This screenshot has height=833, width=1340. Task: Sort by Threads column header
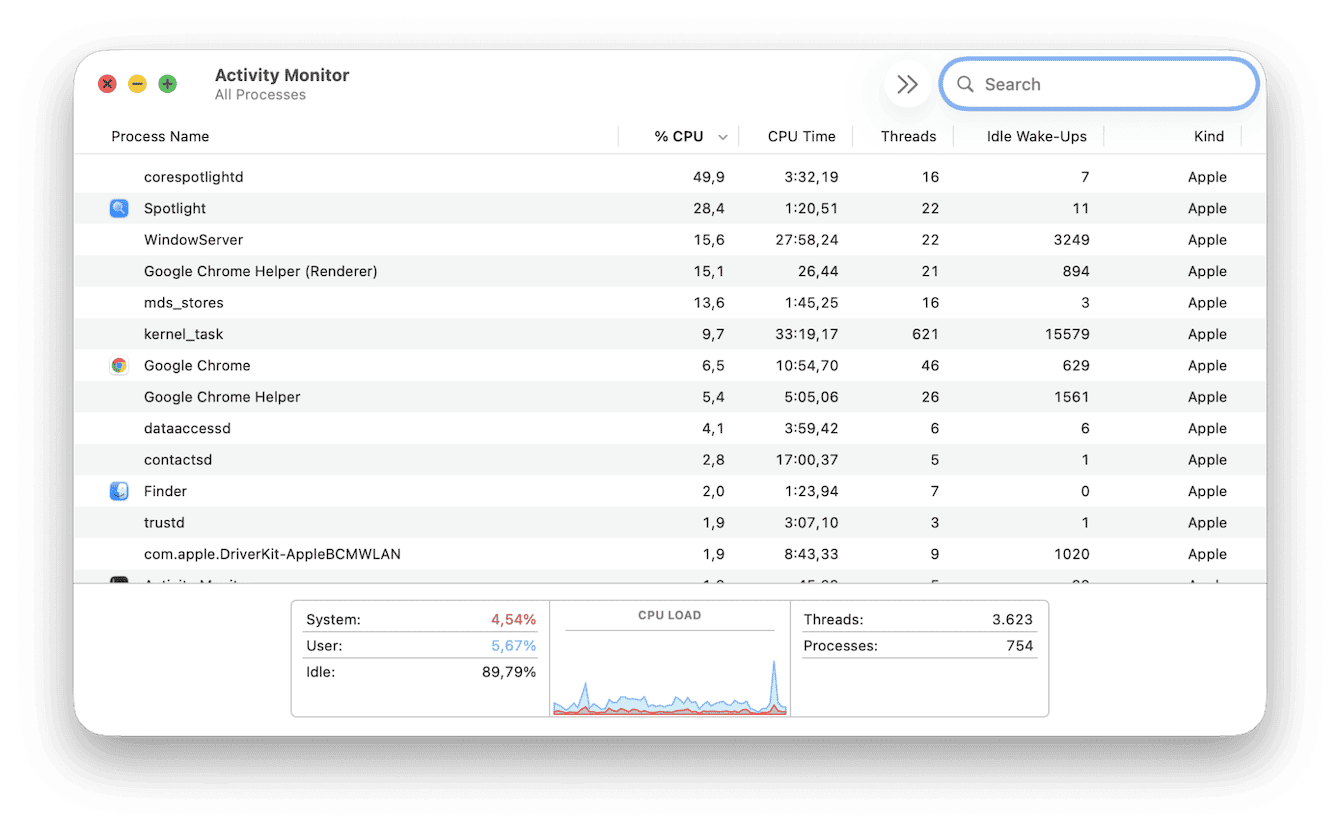908,137
